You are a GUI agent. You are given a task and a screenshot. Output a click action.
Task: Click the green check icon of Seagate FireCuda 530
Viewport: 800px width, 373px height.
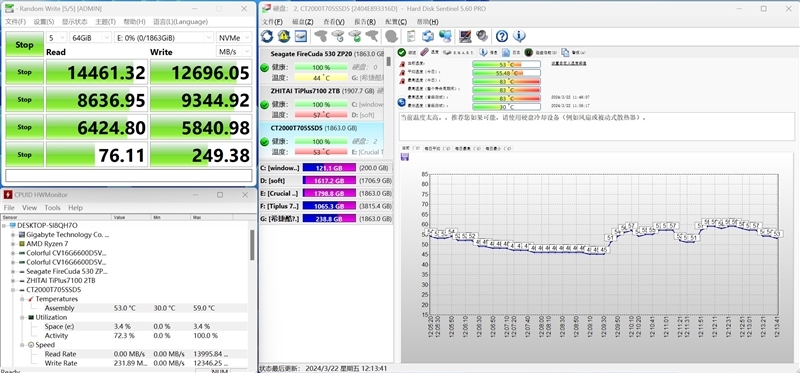coord(264,68)
